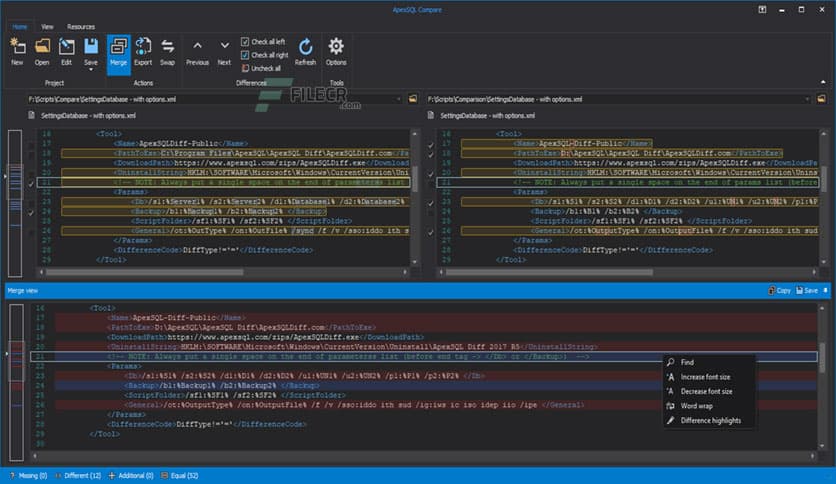The height and width of the screenshot is (484, 836).
Task: Uncheck line 26 checkbox in right pane
Action: point(431,232)
